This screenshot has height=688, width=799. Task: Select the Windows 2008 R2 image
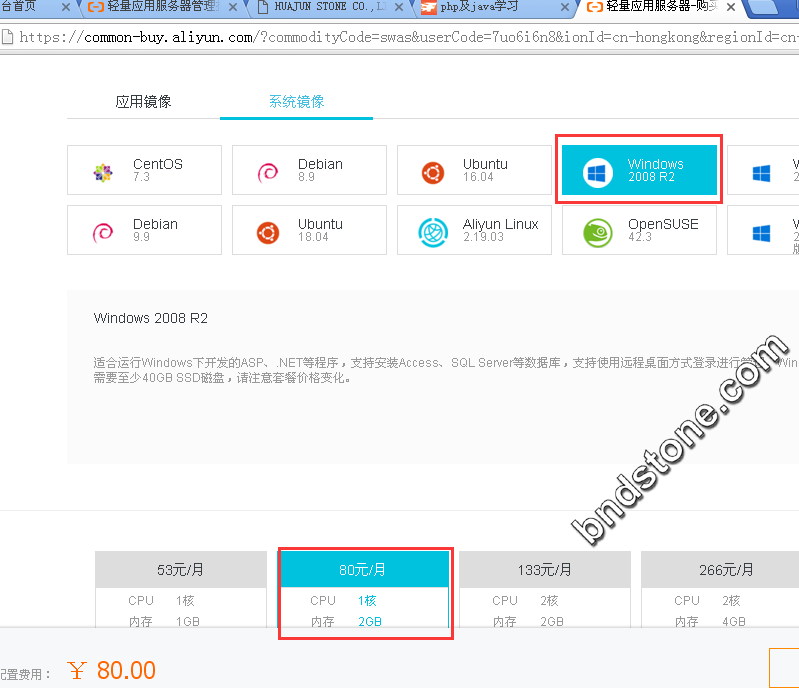click(639, 170)
